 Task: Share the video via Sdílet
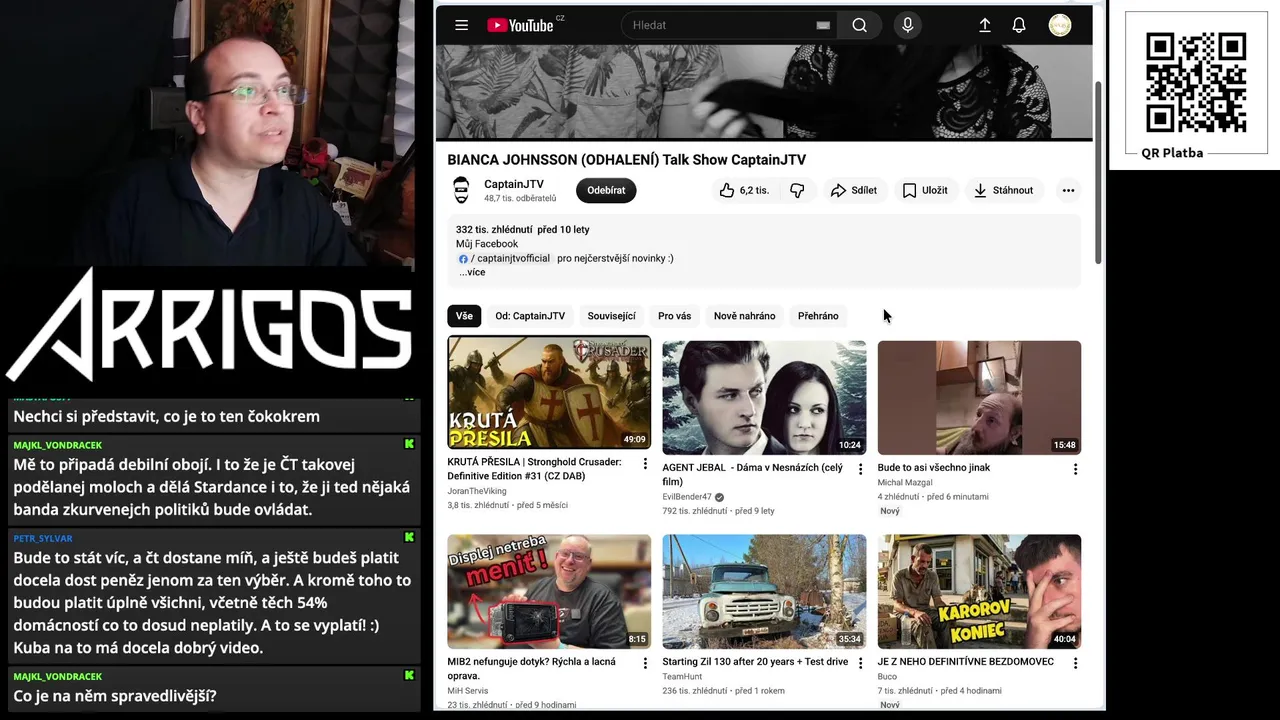coord(853,190)
